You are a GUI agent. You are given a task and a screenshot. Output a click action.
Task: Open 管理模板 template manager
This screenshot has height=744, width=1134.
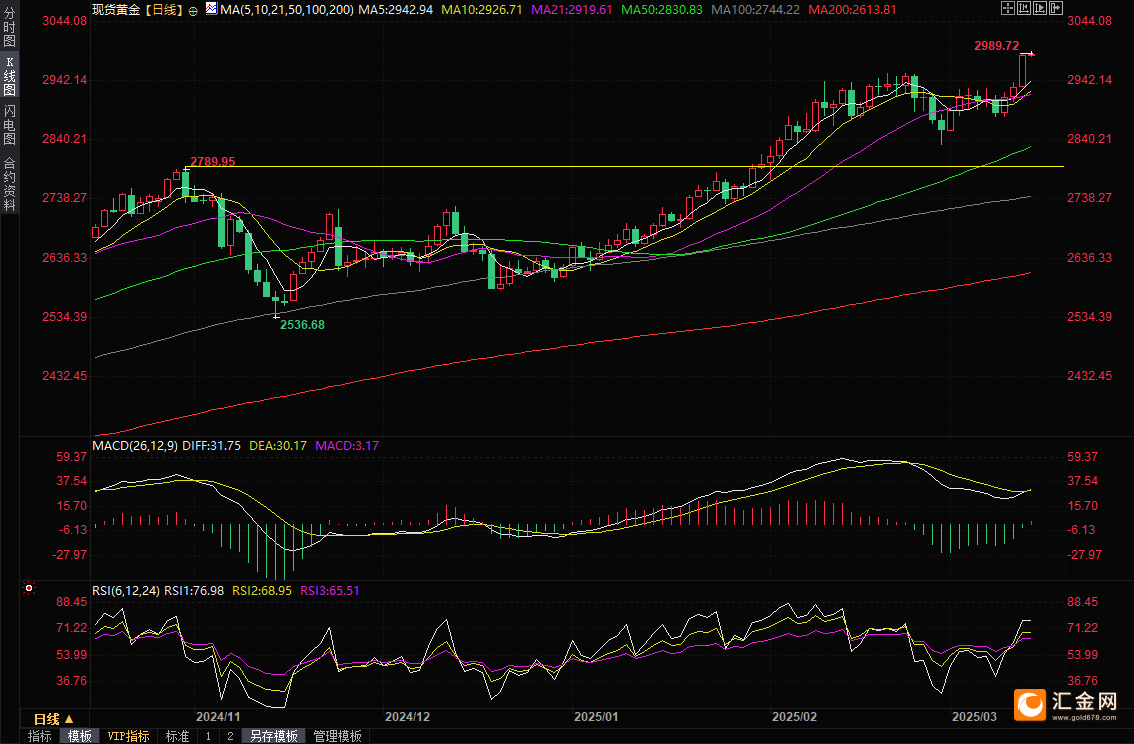338,736
